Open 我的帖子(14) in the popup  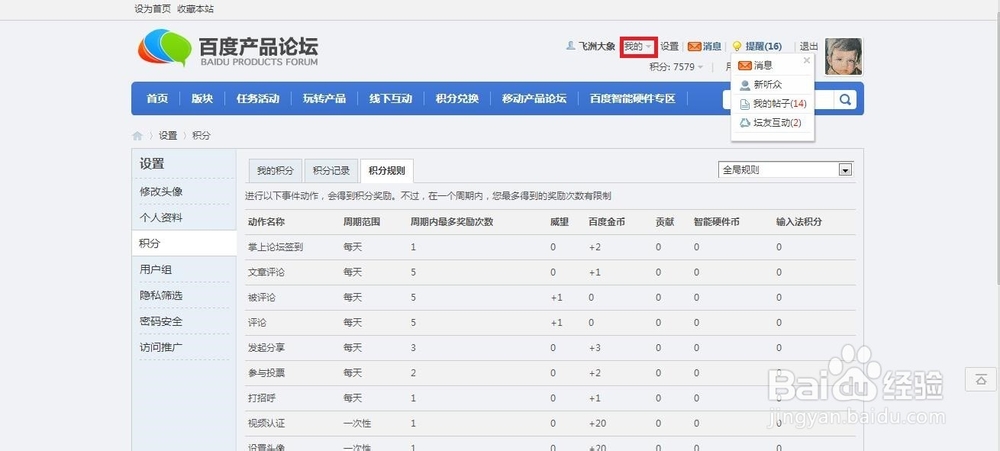pyautogui.click(x=773, y=104)
